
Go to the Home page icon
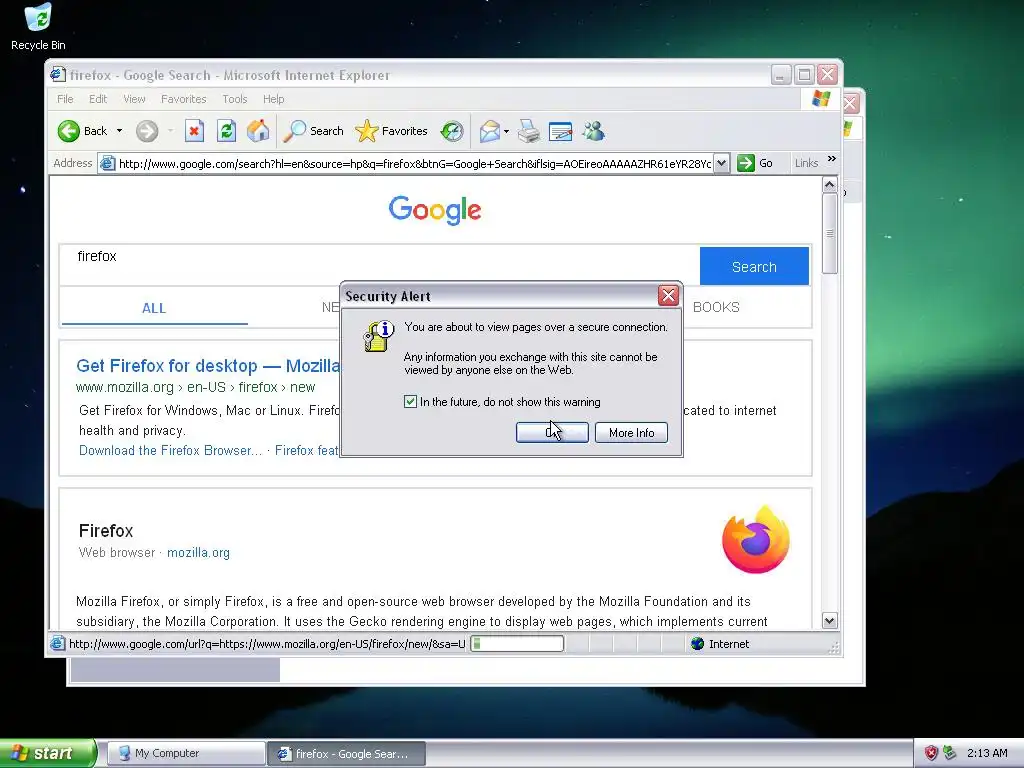coord(258,131)
